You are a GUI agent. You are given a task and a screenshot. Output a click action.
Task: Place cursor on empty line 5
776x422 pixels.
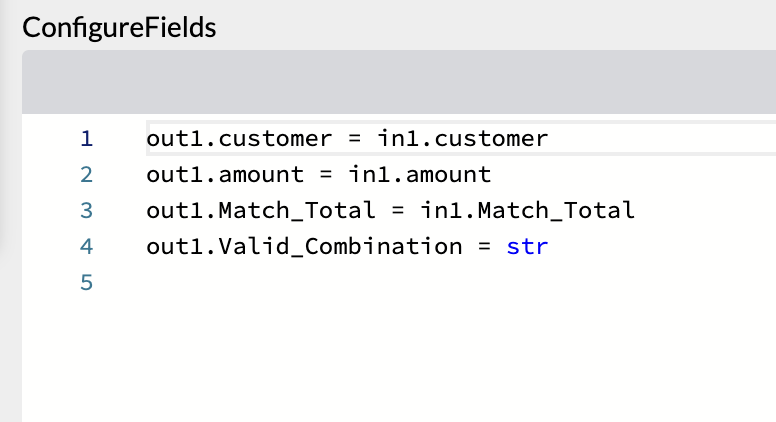pyautogui.click(x=300, y=283)
